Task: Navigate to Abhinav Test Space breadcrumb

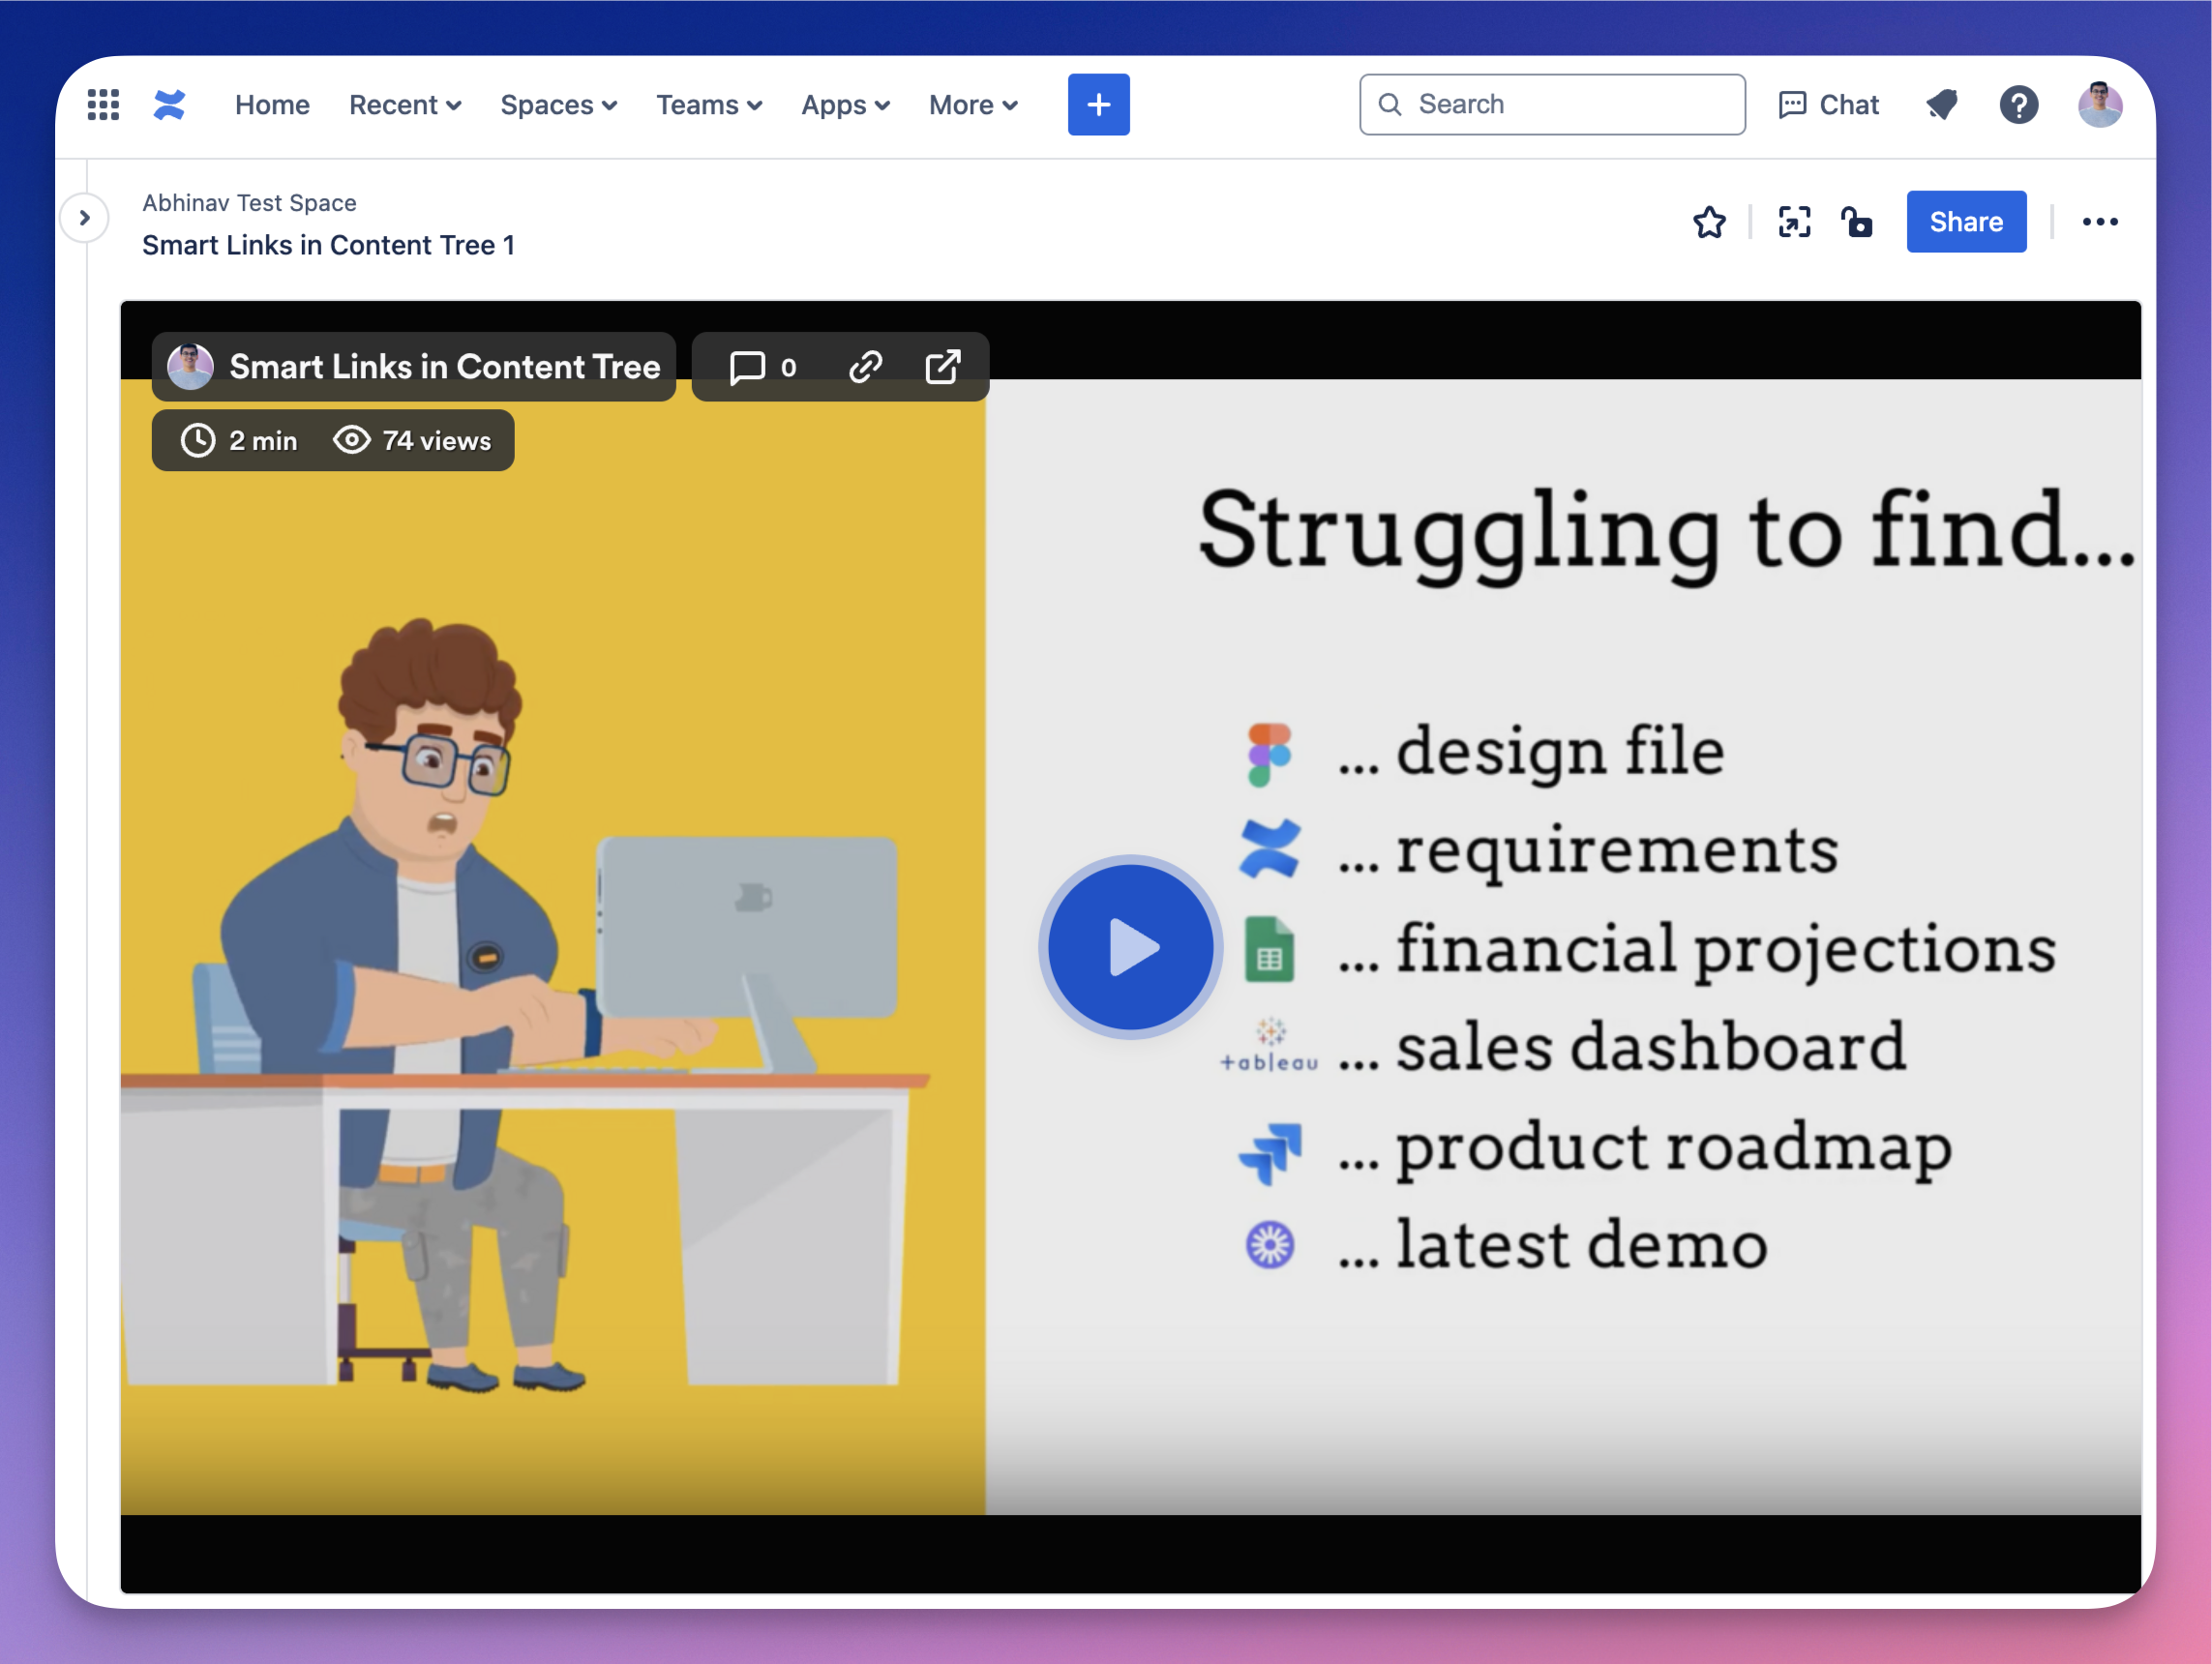Action: point(248,202)
